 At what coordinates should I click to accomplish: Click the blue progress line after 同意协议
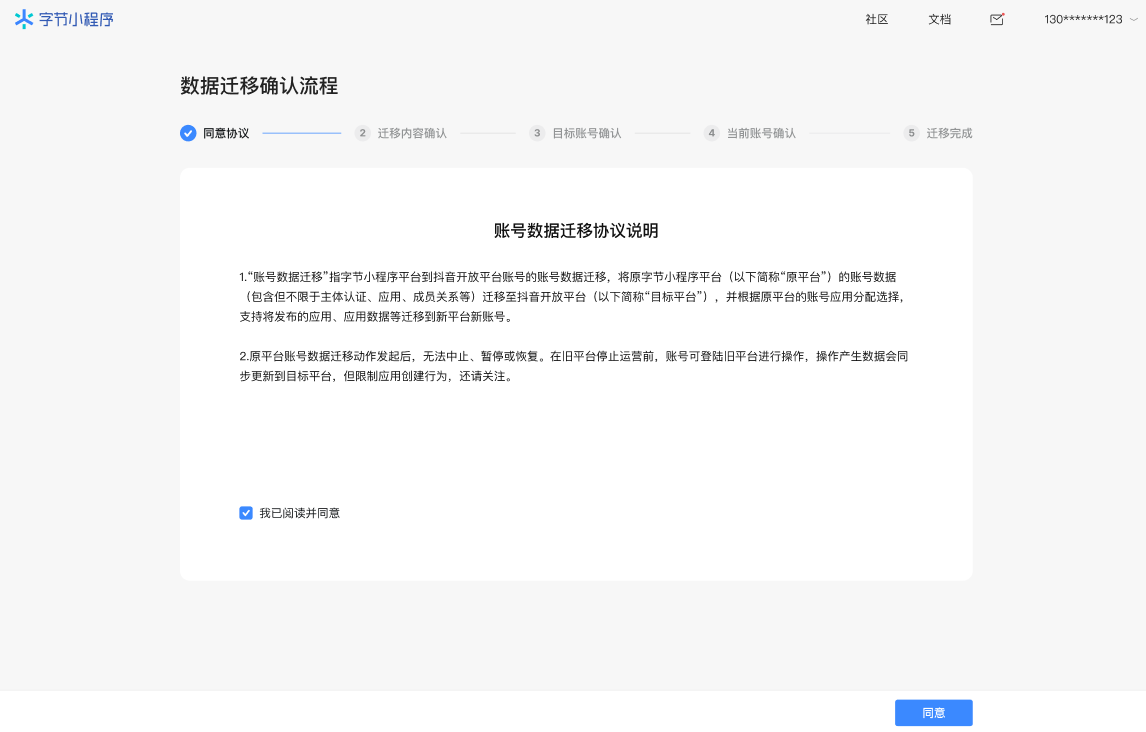tap(301, 133)
